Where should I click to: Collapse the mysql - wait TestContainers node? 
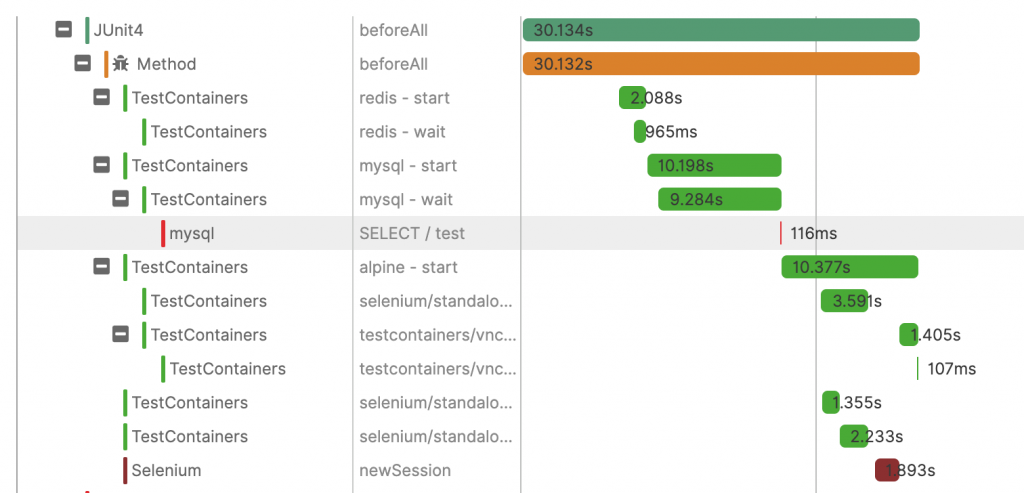(120, 199)
